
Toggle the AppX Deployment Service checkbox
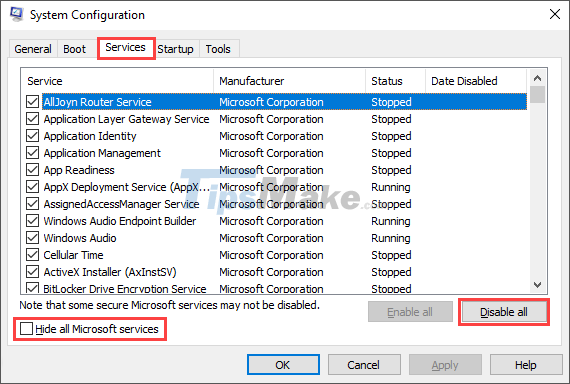(x=32, y=187)
